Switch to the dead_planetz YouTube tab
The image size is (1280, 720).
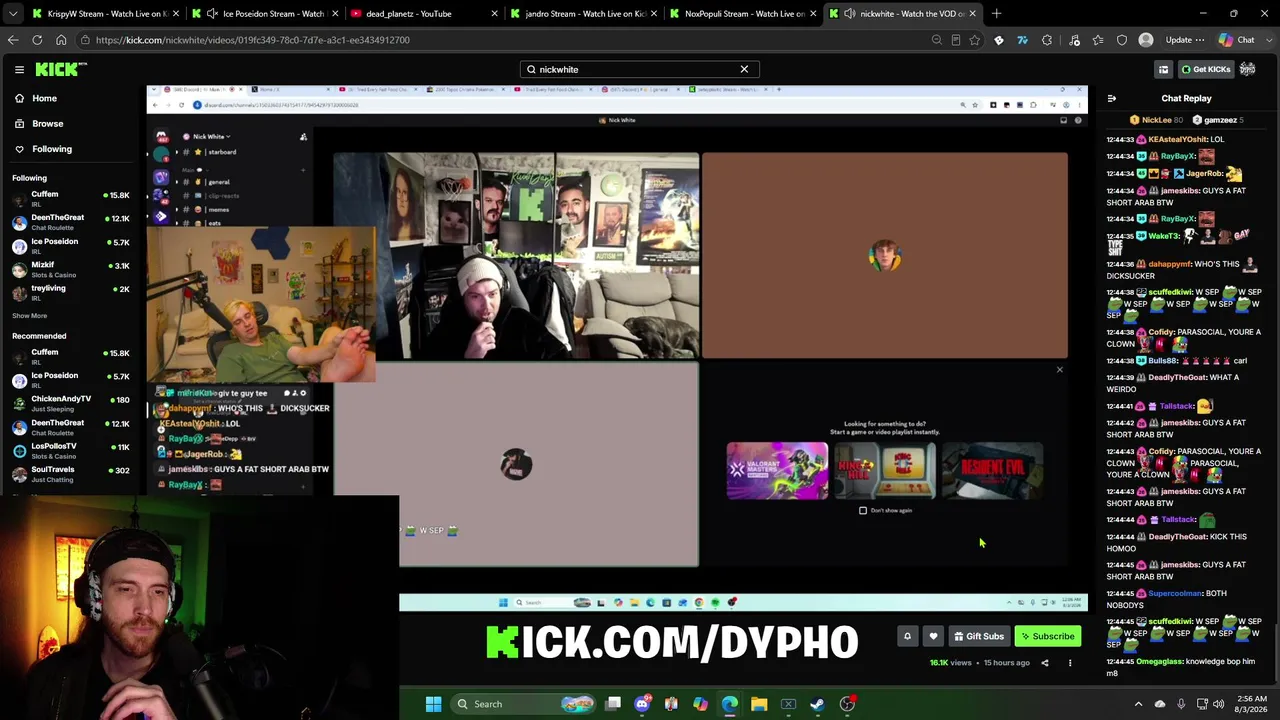(x=425, y=14)
